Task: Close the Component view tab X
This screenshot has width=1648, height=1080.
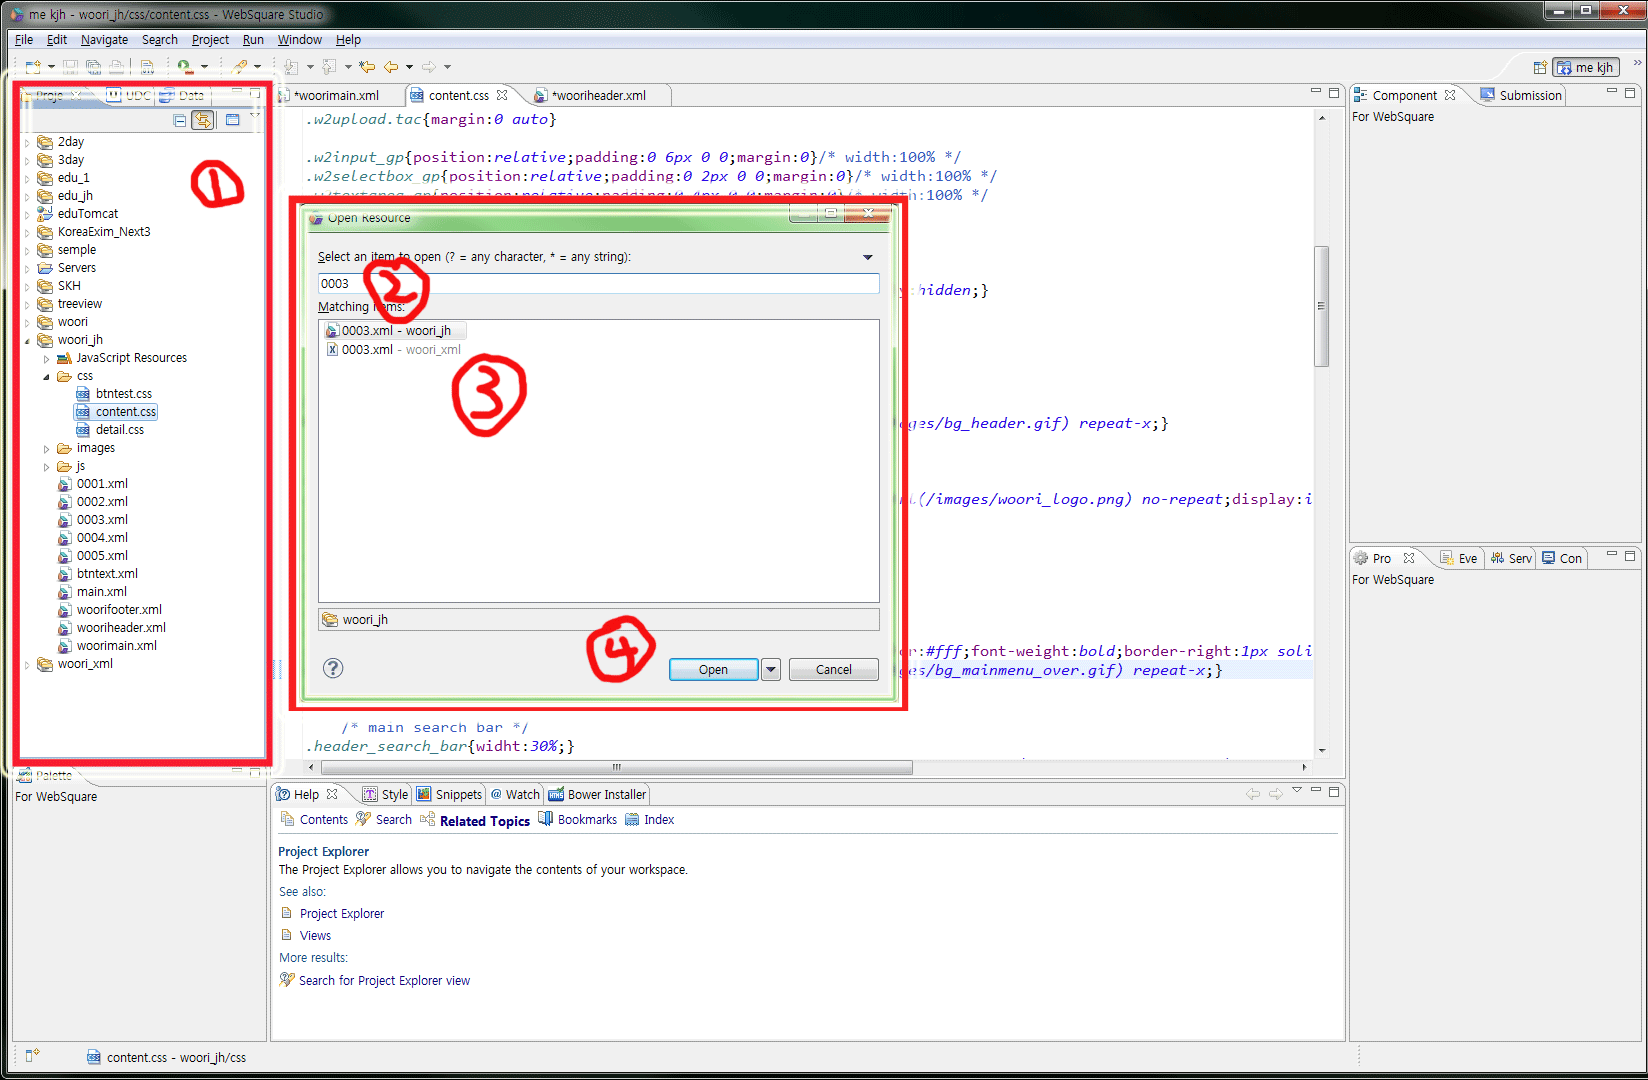Action: tap(1450, 95)
